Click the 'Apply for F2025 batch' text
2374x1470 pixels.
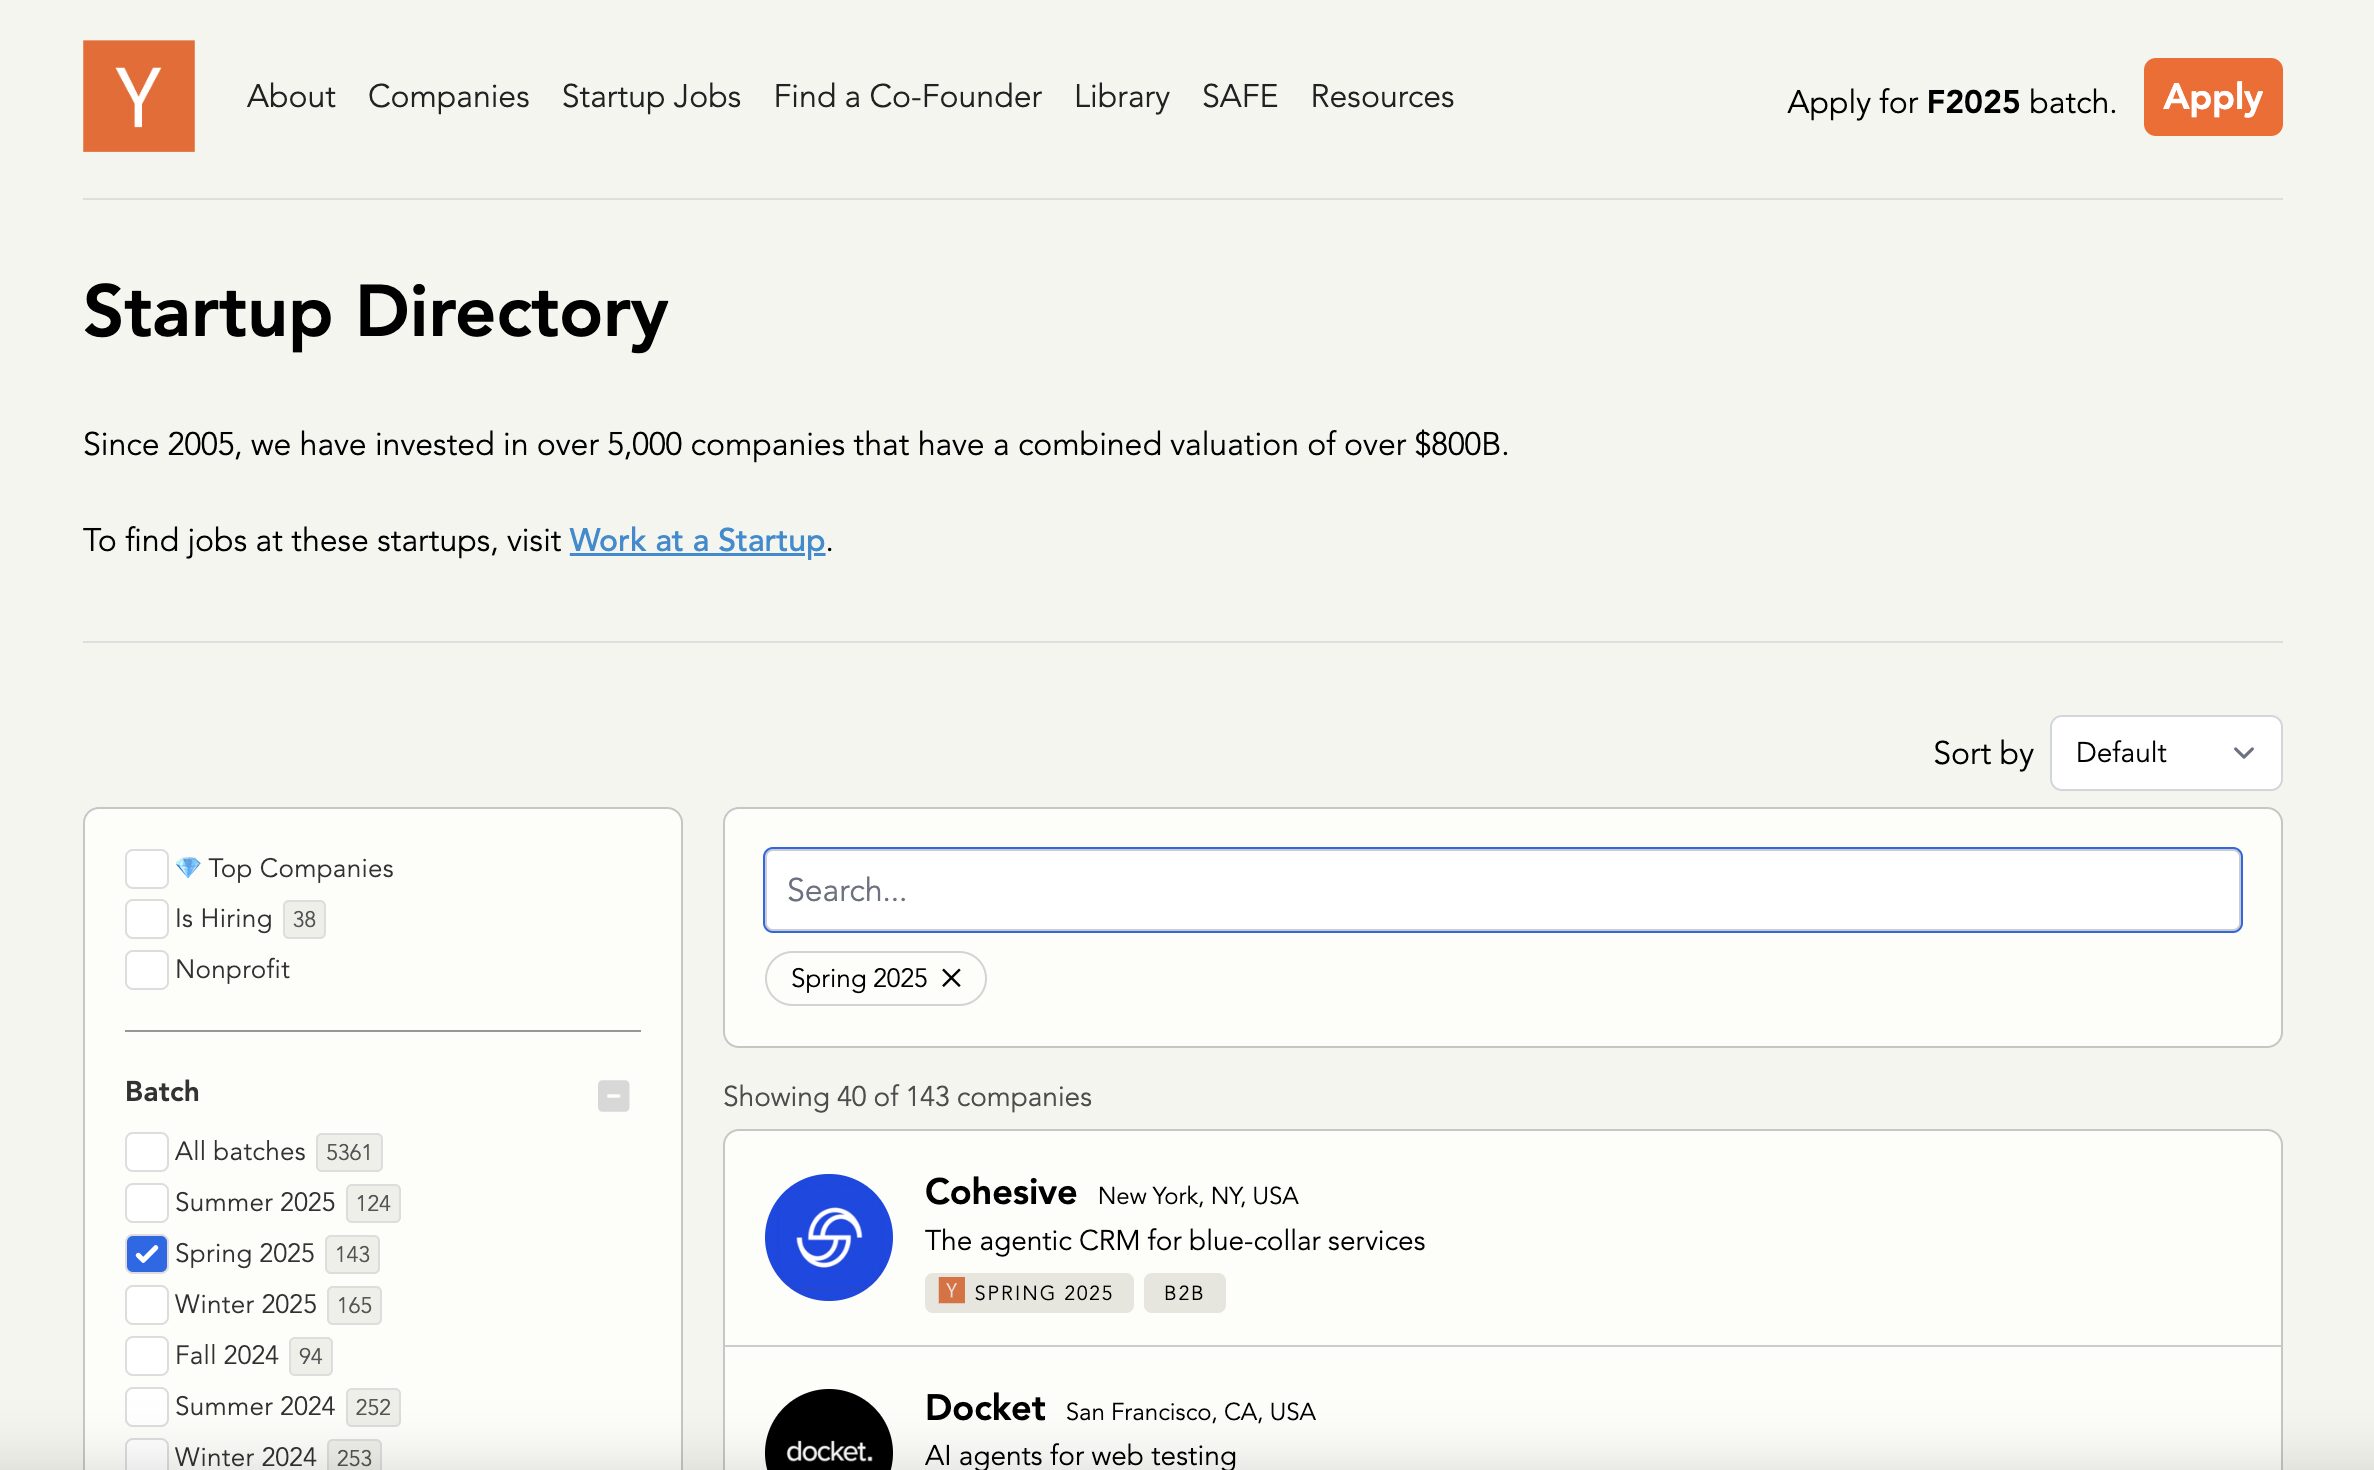point(1951,102)
